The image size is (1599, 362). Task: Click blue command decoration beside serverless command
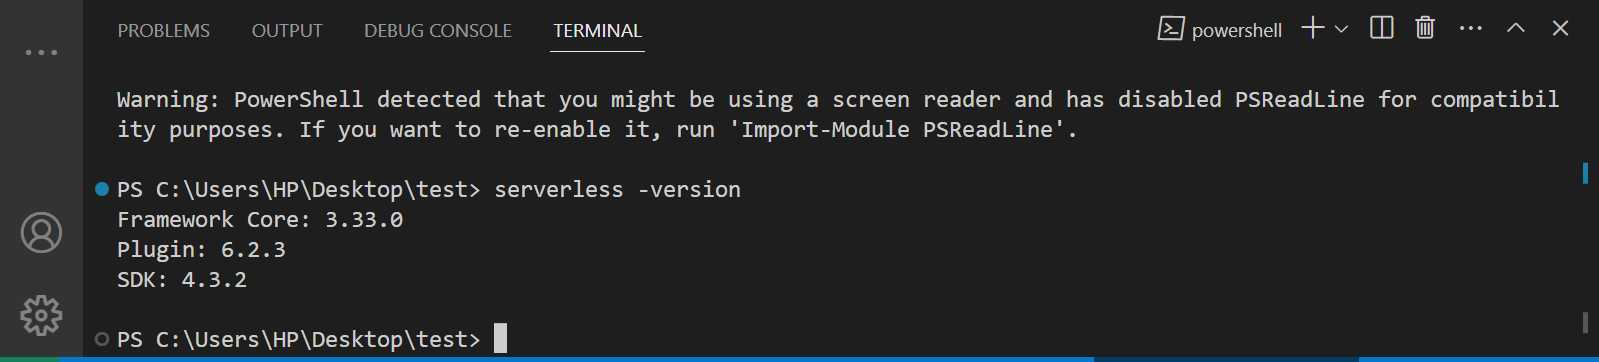pyautogui.click(x=102, y=189)
